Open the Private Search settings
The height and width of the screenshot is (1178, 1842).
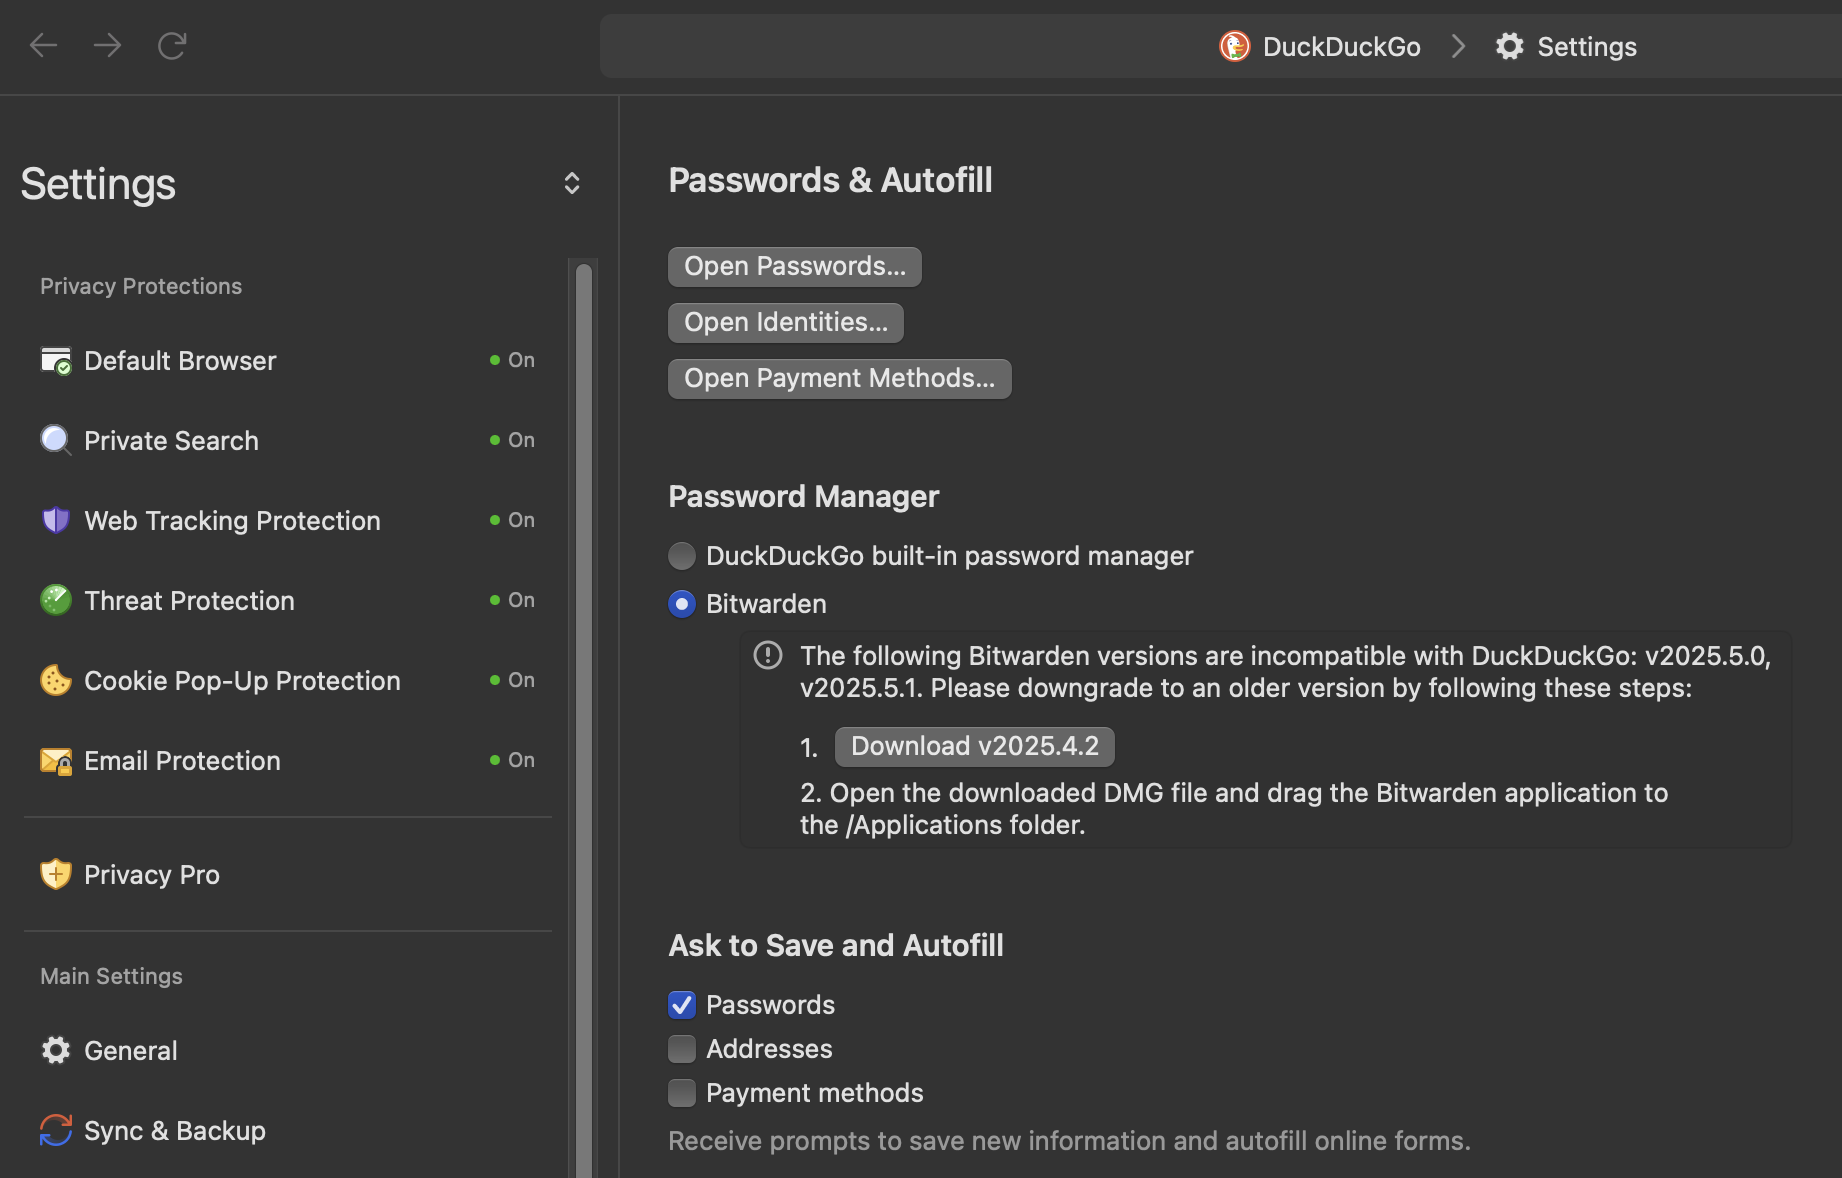288,440
